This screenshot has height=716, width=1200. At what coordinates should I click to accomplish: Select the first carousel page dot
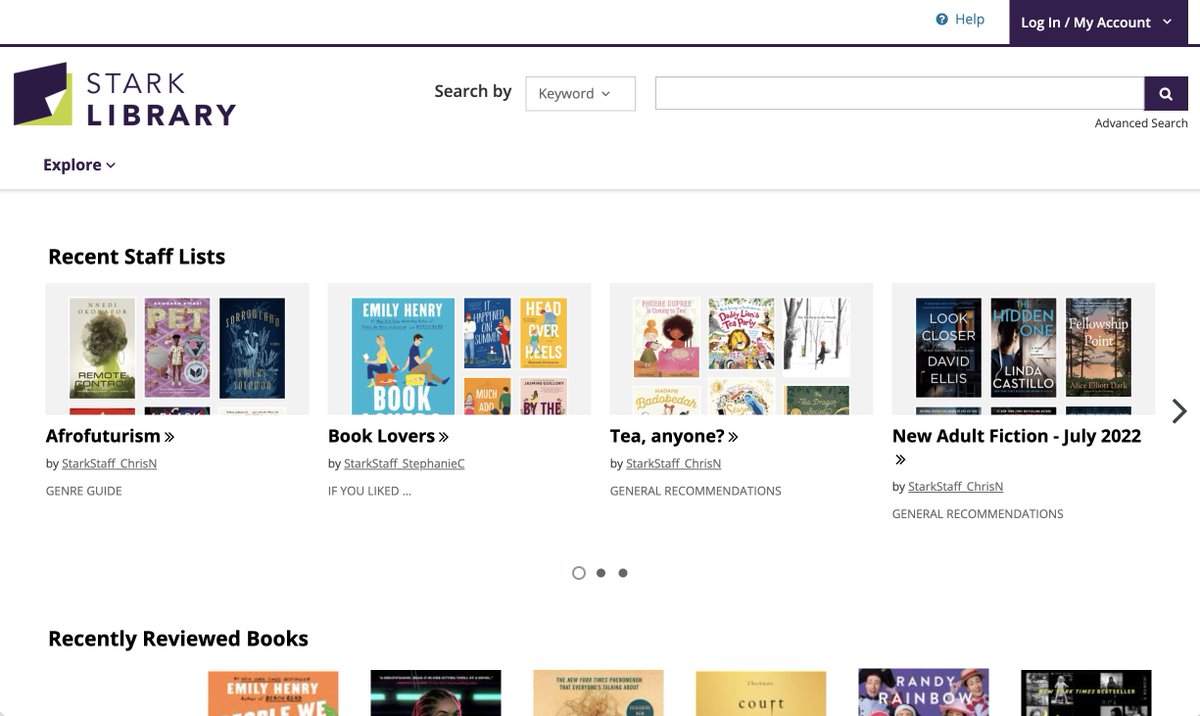(x=579, y=573)
